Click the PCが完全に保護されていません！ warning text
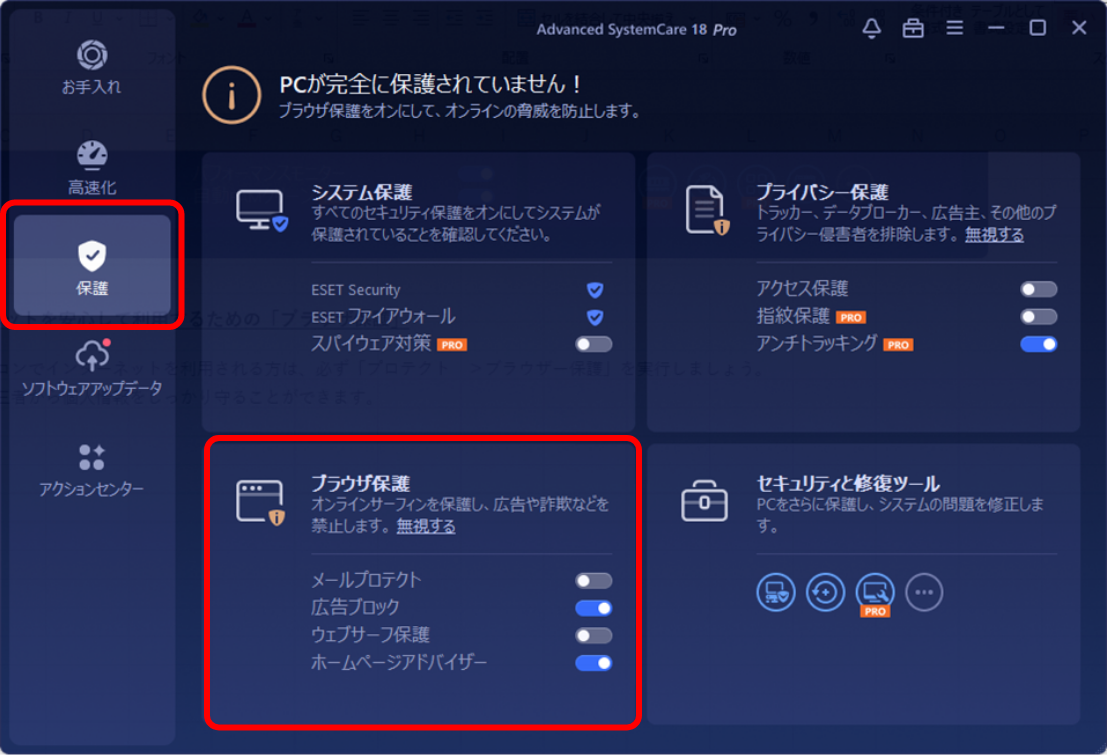The height and width of the screenshot is (755, 1107). (431, 85)
